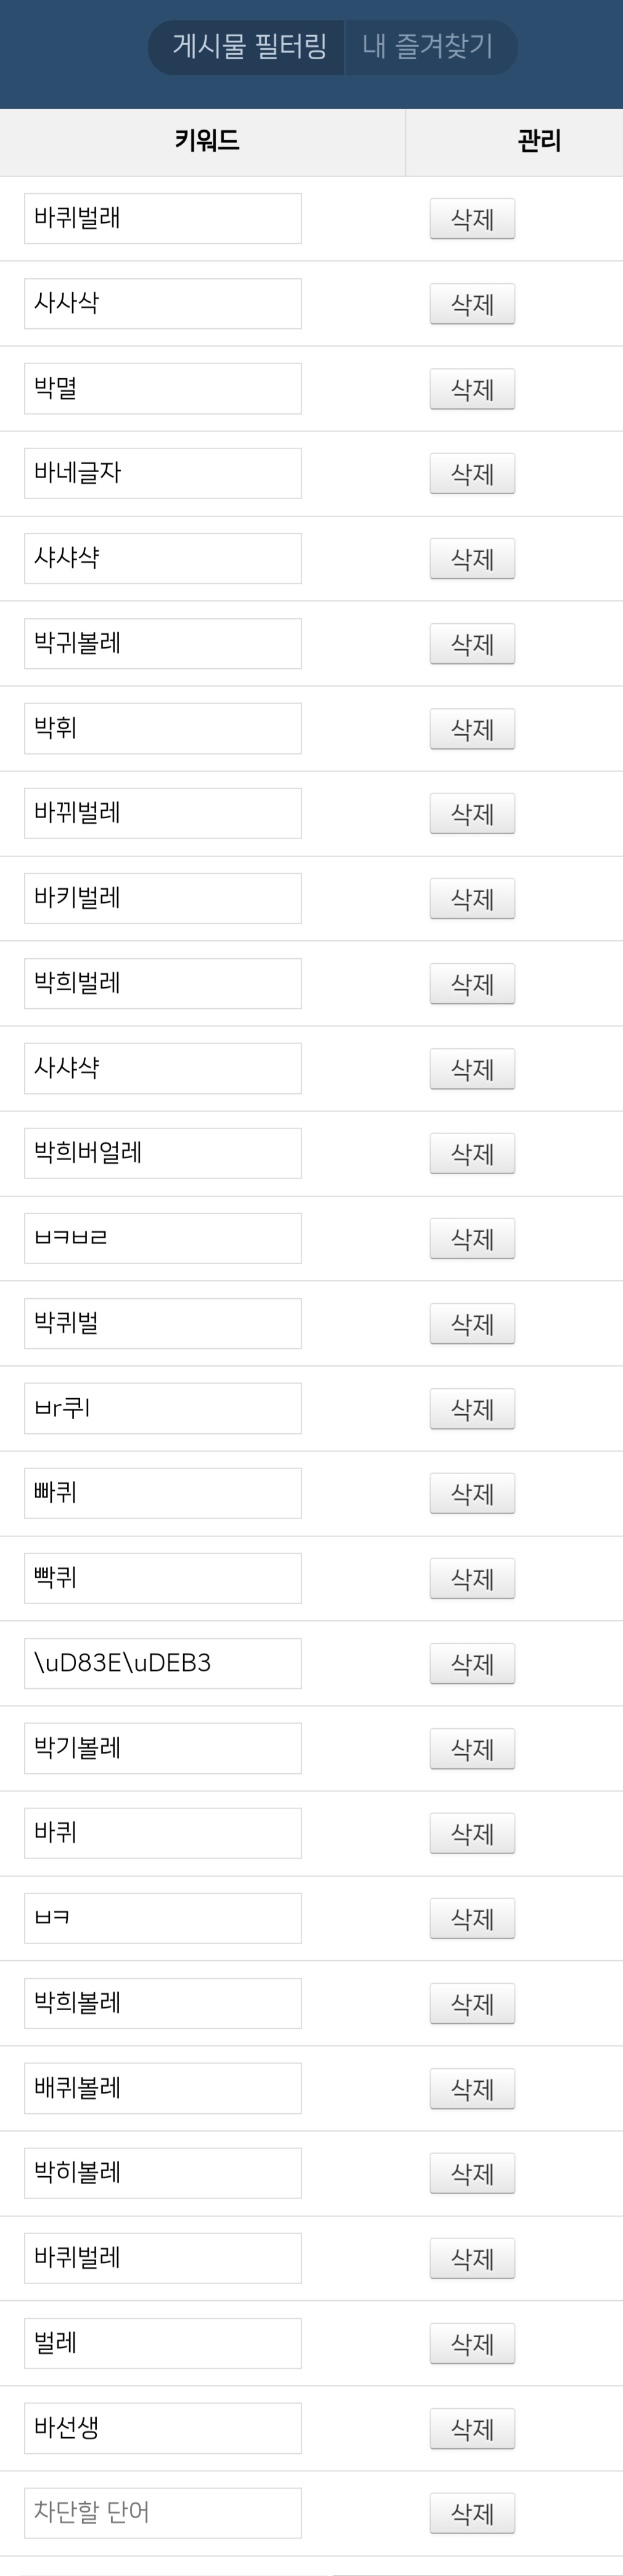Focus the 차단할 단어 input field
This screenshot has width=623, height=2576.
coord(163,2513)
